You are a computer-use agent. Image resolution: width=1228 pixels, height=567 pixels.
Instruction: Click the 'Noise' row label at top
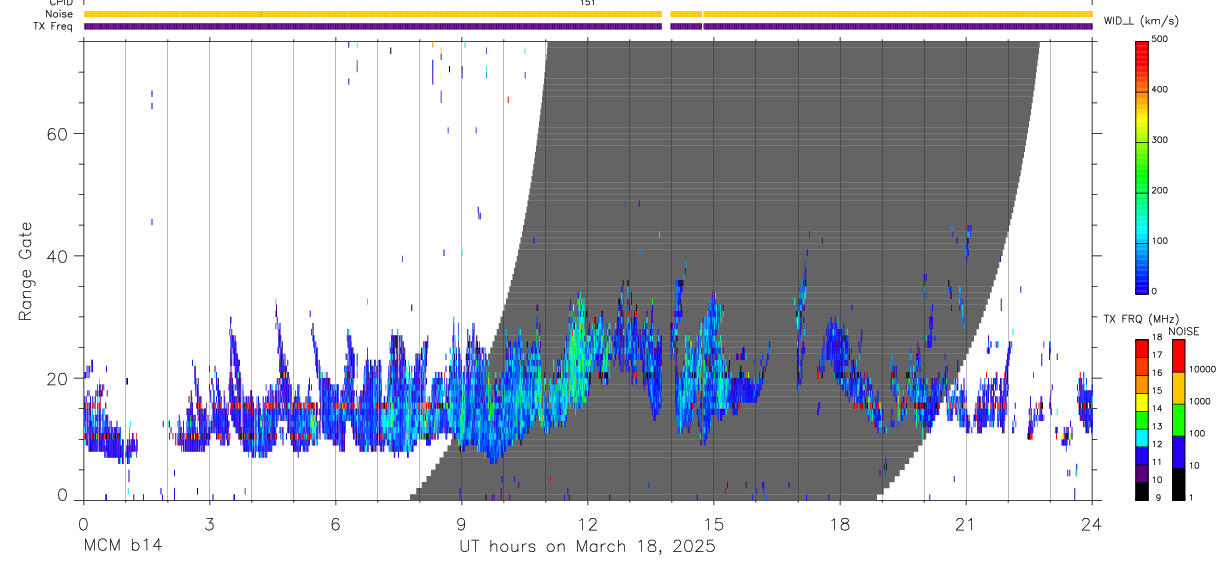click(x=59, y=14)
